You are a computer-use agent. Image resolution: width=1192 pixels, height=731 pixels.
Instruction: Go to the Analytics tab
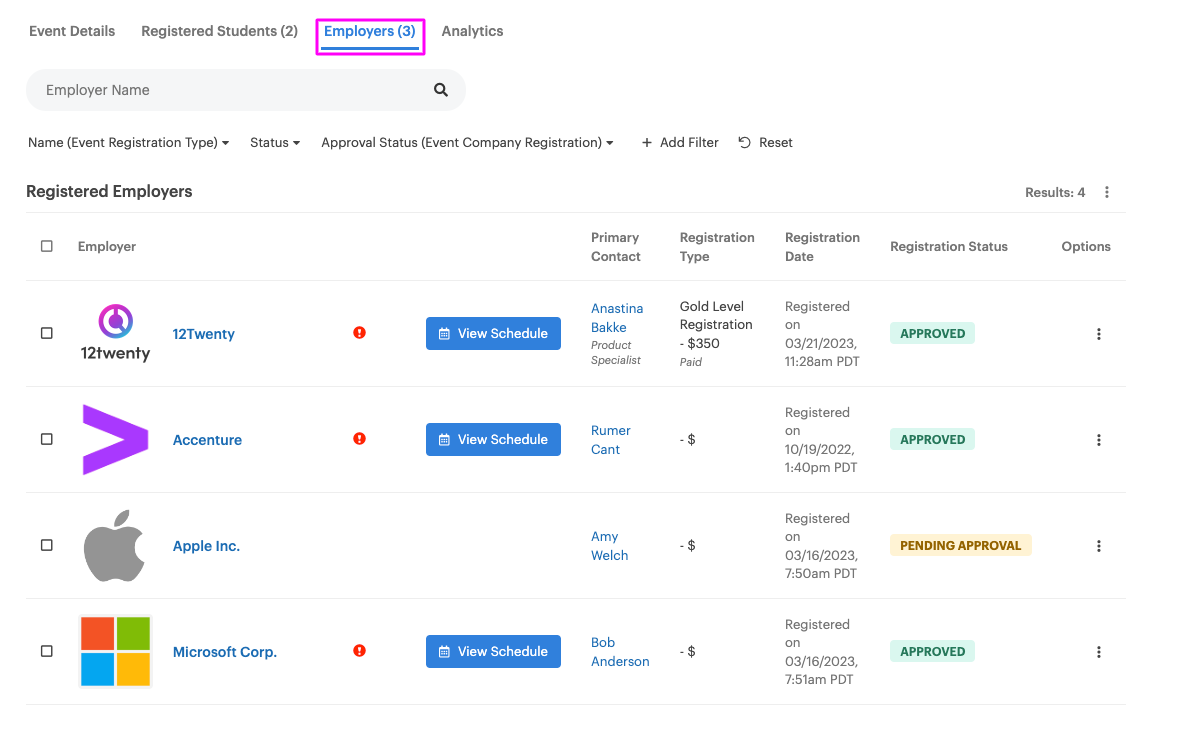pos(472,31)
